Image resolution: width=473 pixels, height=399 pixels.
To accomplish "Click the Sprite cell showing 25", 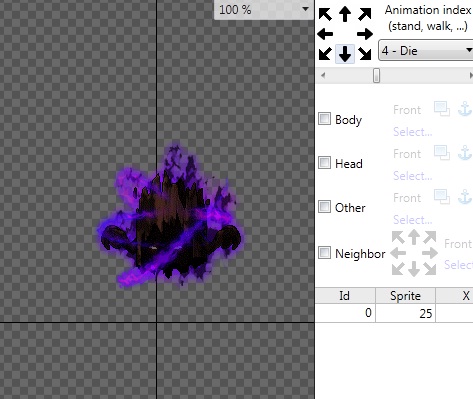I will 405,313.
